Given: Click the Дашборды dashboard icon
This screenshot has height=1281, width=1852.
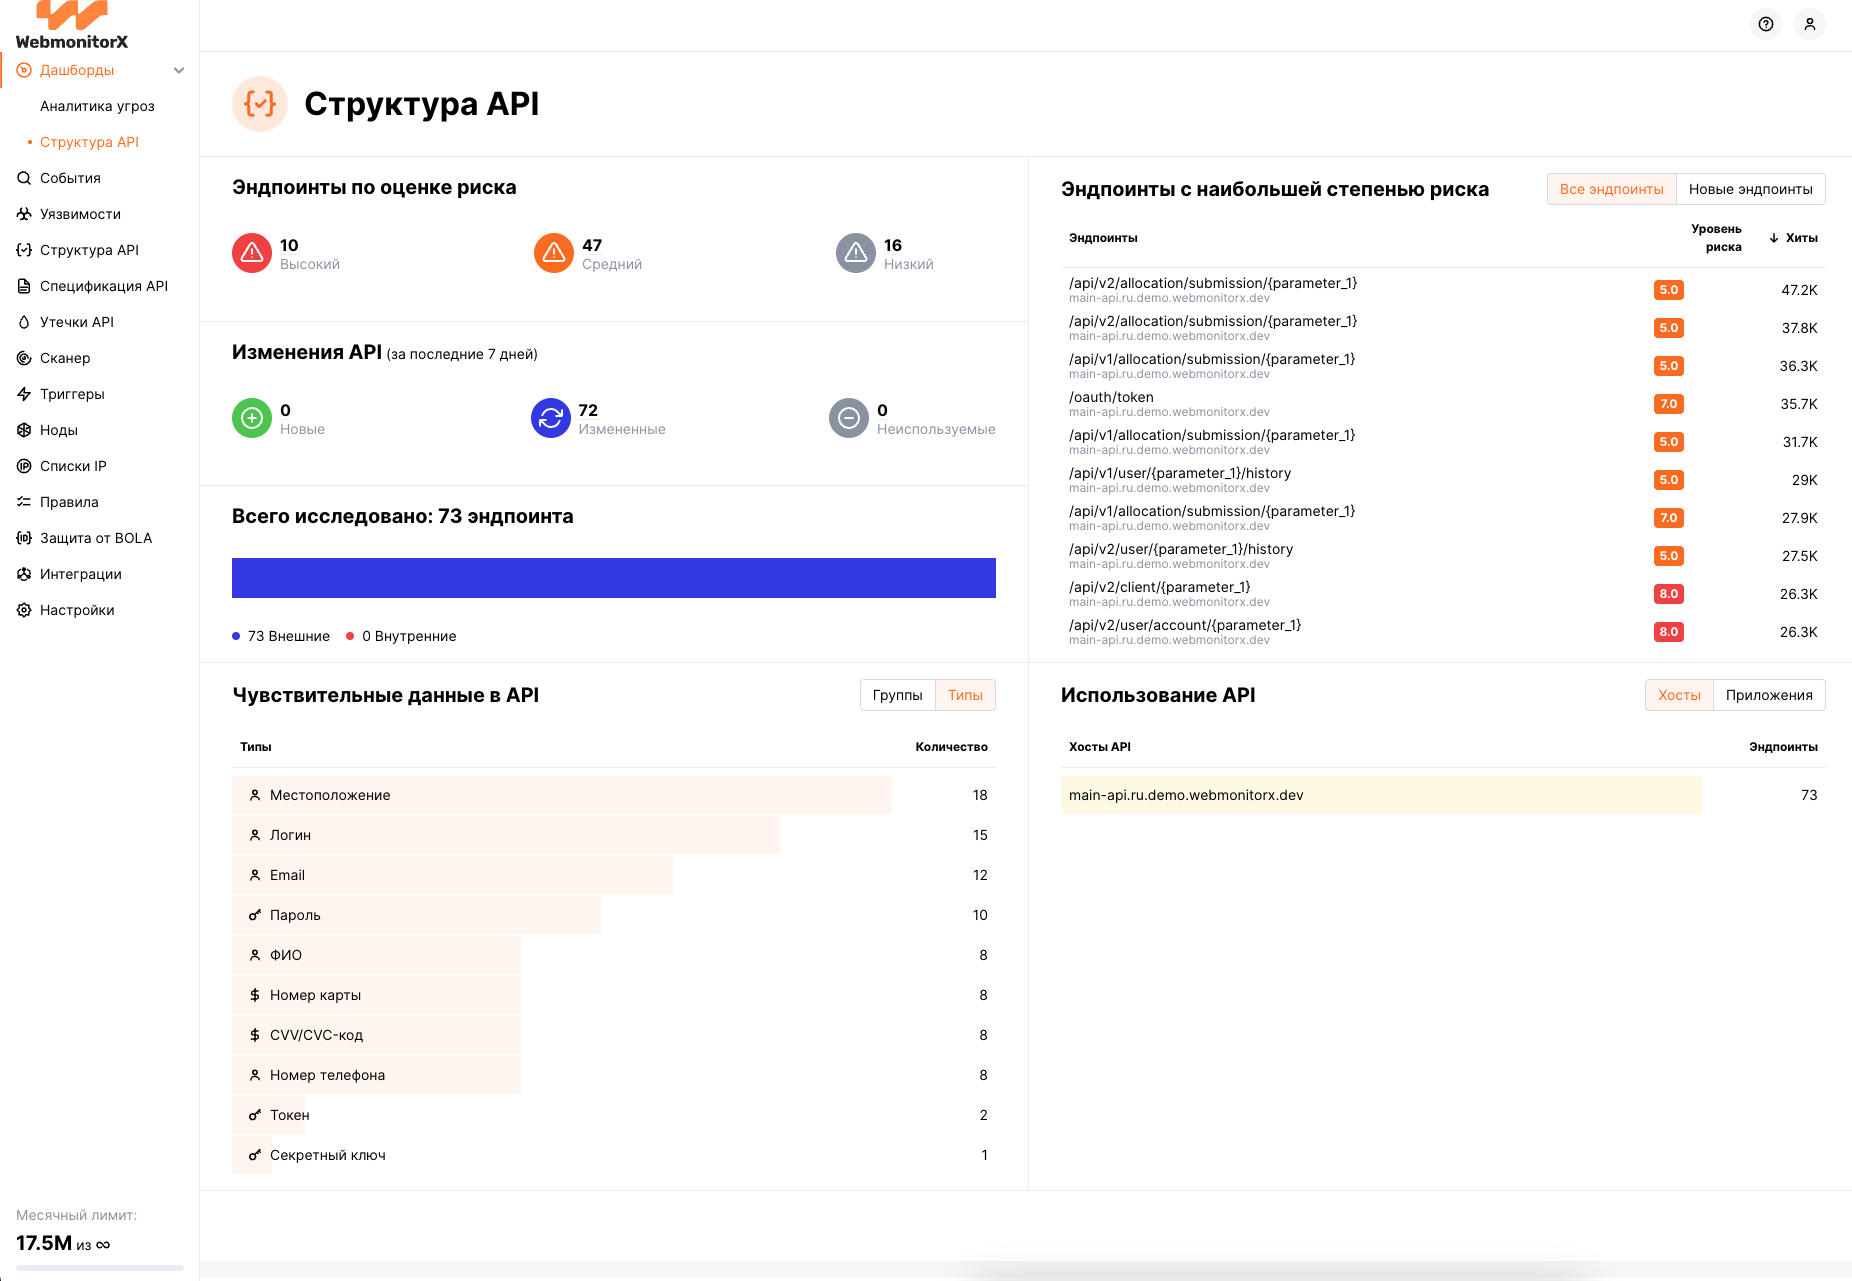Looking at the screenshot, I should pyautogui.click(x=24, y=70).
